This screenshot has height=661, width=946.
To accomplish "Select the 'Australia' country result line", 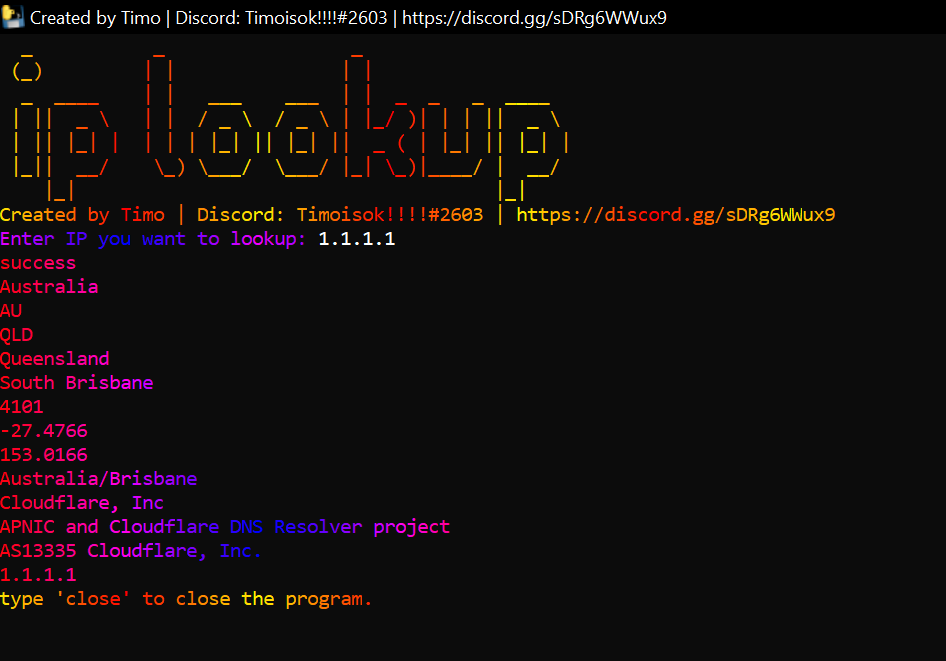I will 49,287.
